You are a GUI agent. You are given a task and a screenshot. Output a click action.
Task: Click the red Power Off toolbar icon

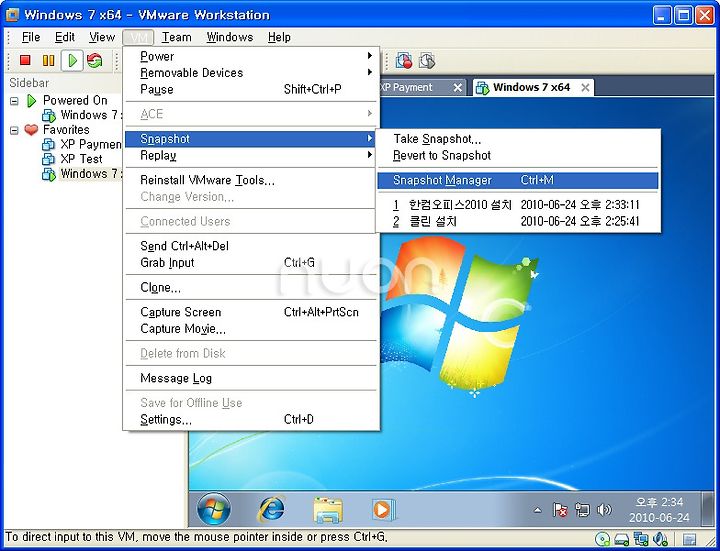(x=25, y=60)
